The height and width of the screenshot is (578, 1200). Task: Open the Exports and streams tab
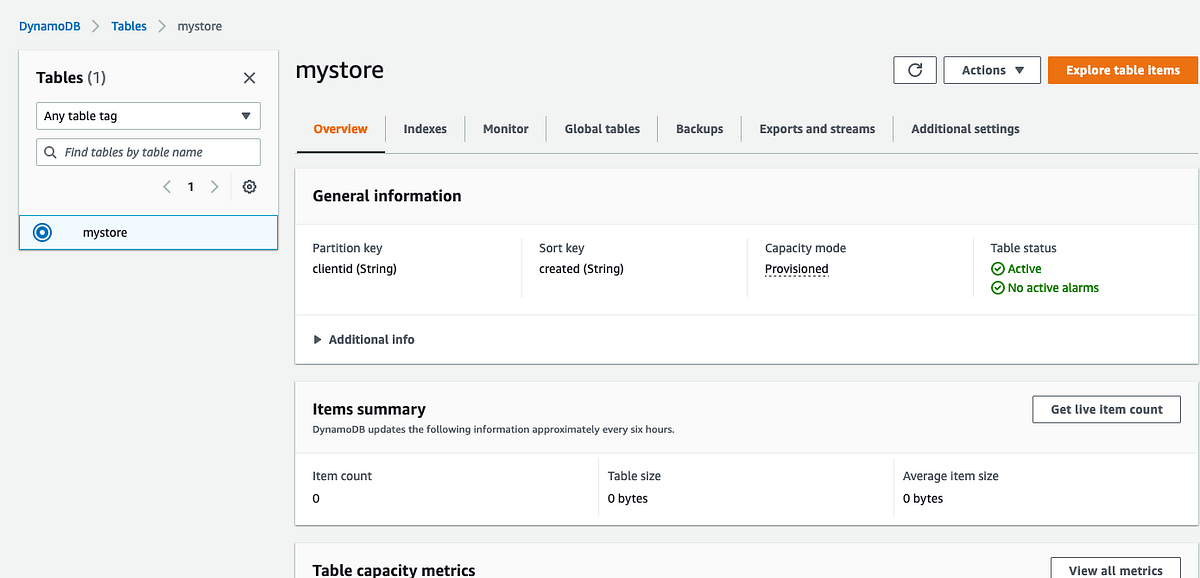817,128
